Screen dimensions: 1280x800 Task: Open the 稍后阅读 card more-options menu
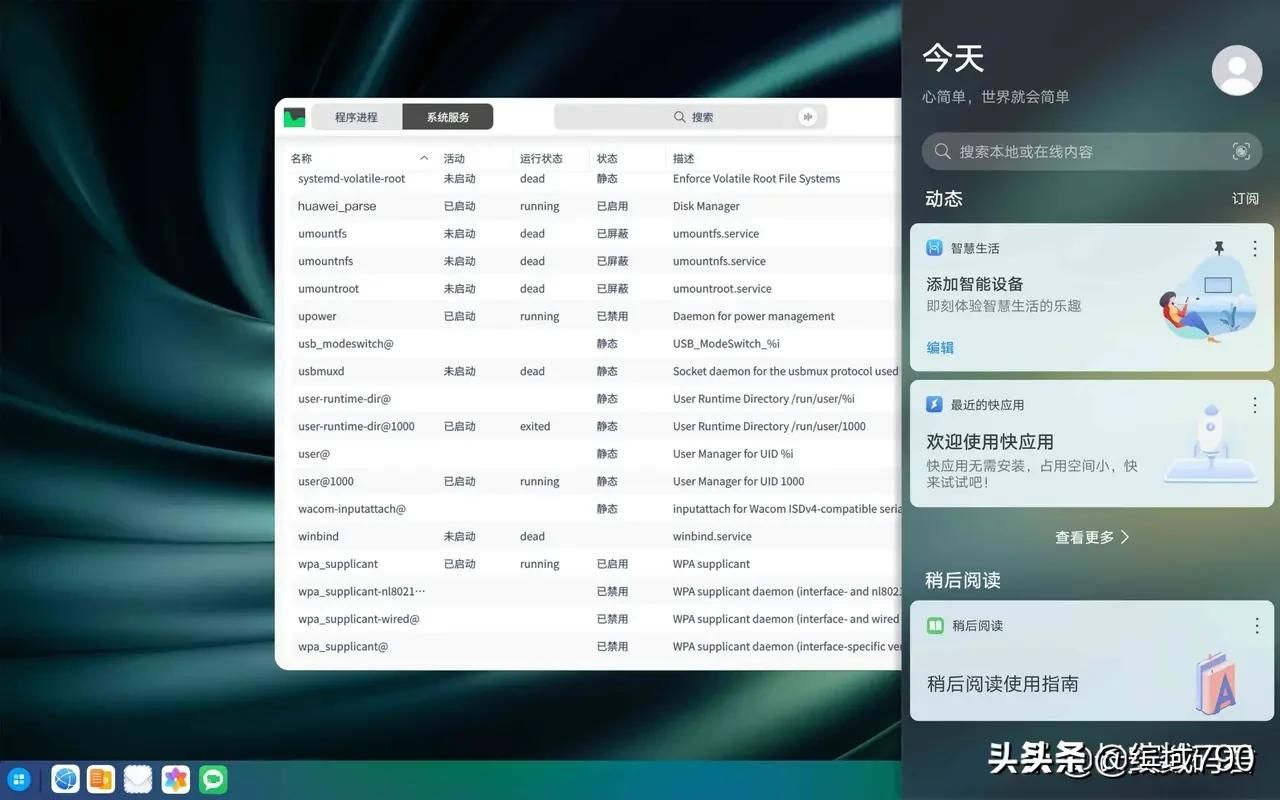pyautogui.click(x=1256, y=626)
